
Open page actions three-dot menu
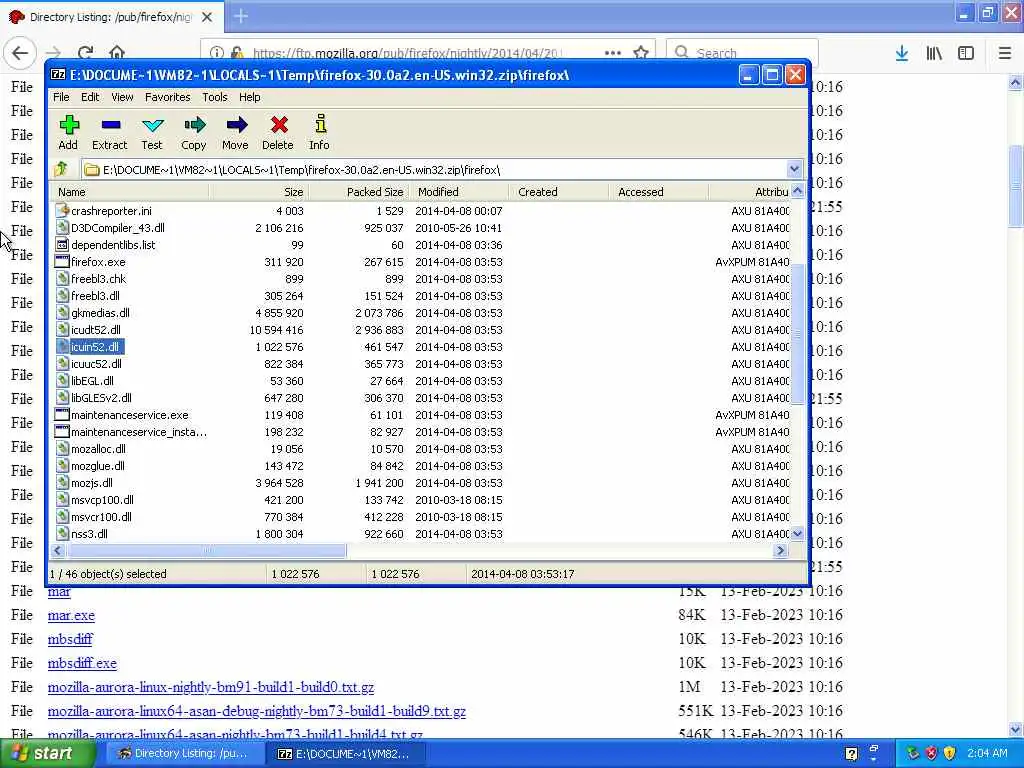tap(613, 53)
